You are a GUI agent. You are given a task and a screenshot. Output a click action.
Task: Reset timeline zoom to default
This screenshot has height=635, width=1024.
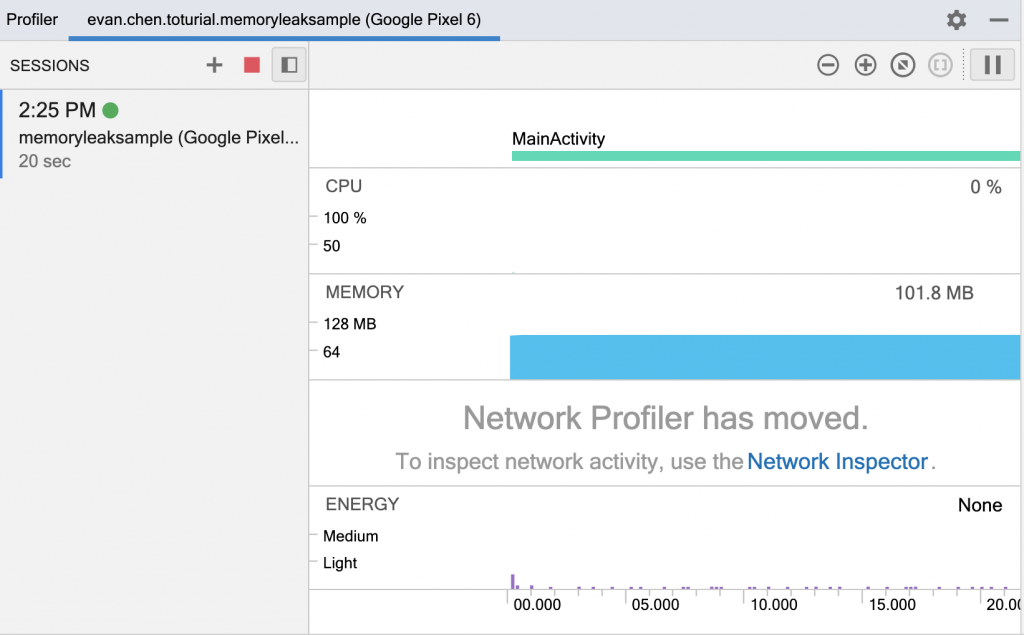click(903, 65)
